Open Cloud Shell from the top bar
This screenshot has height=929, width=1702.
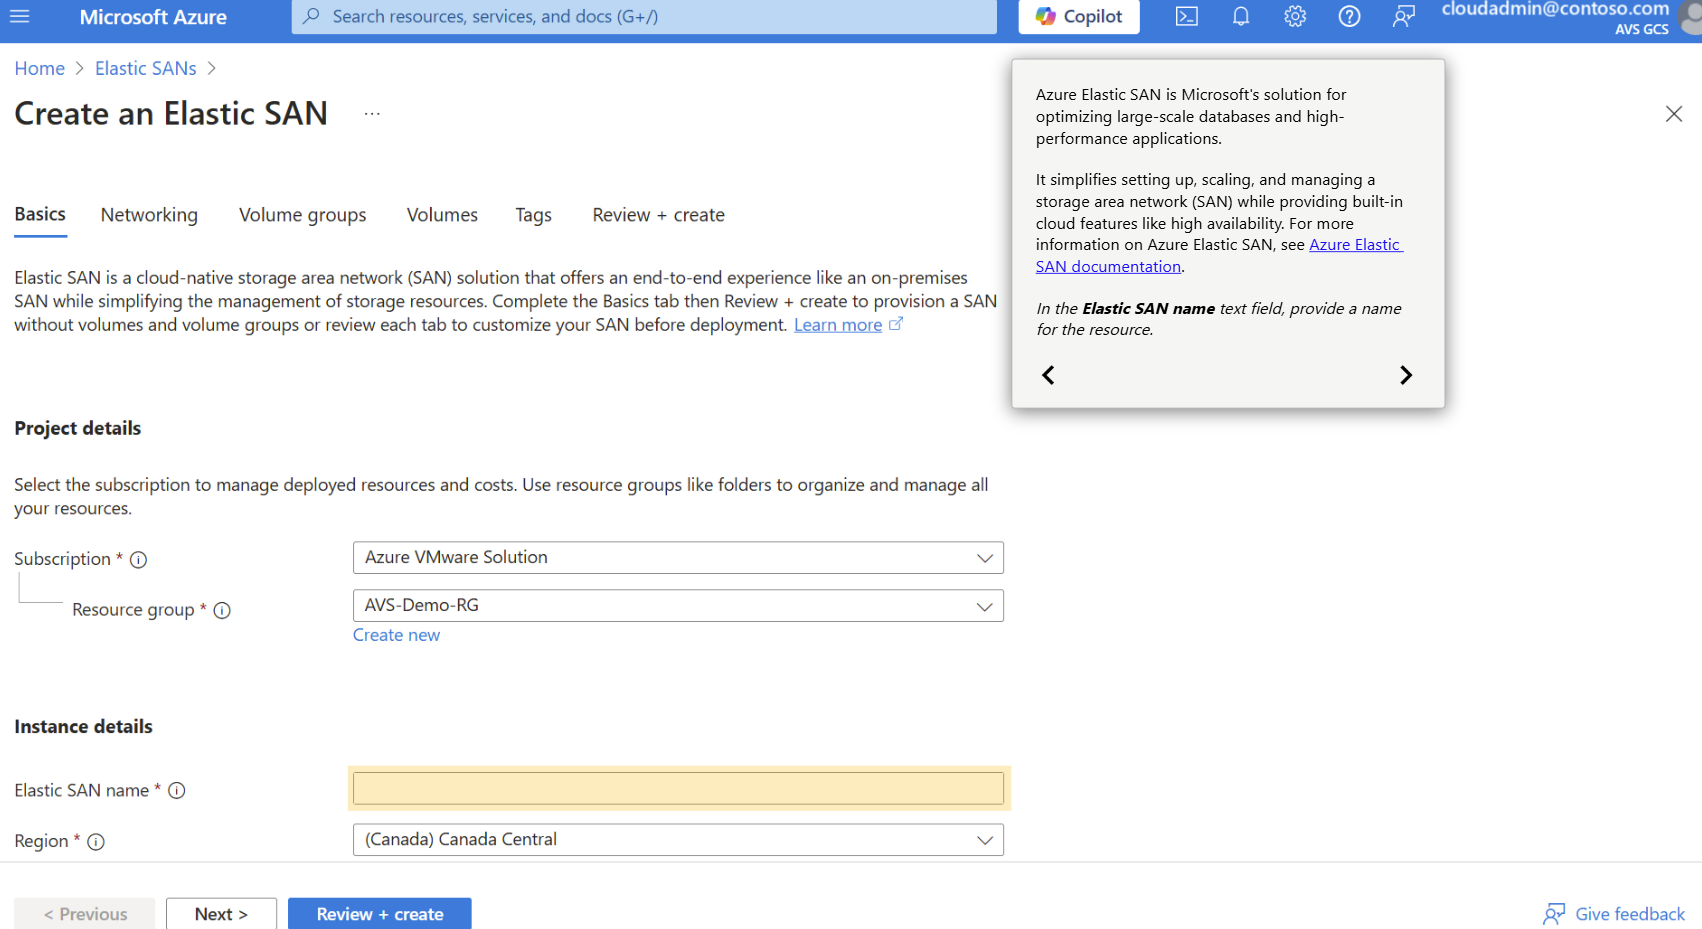pyautogui.click(x=1187, y=16)
